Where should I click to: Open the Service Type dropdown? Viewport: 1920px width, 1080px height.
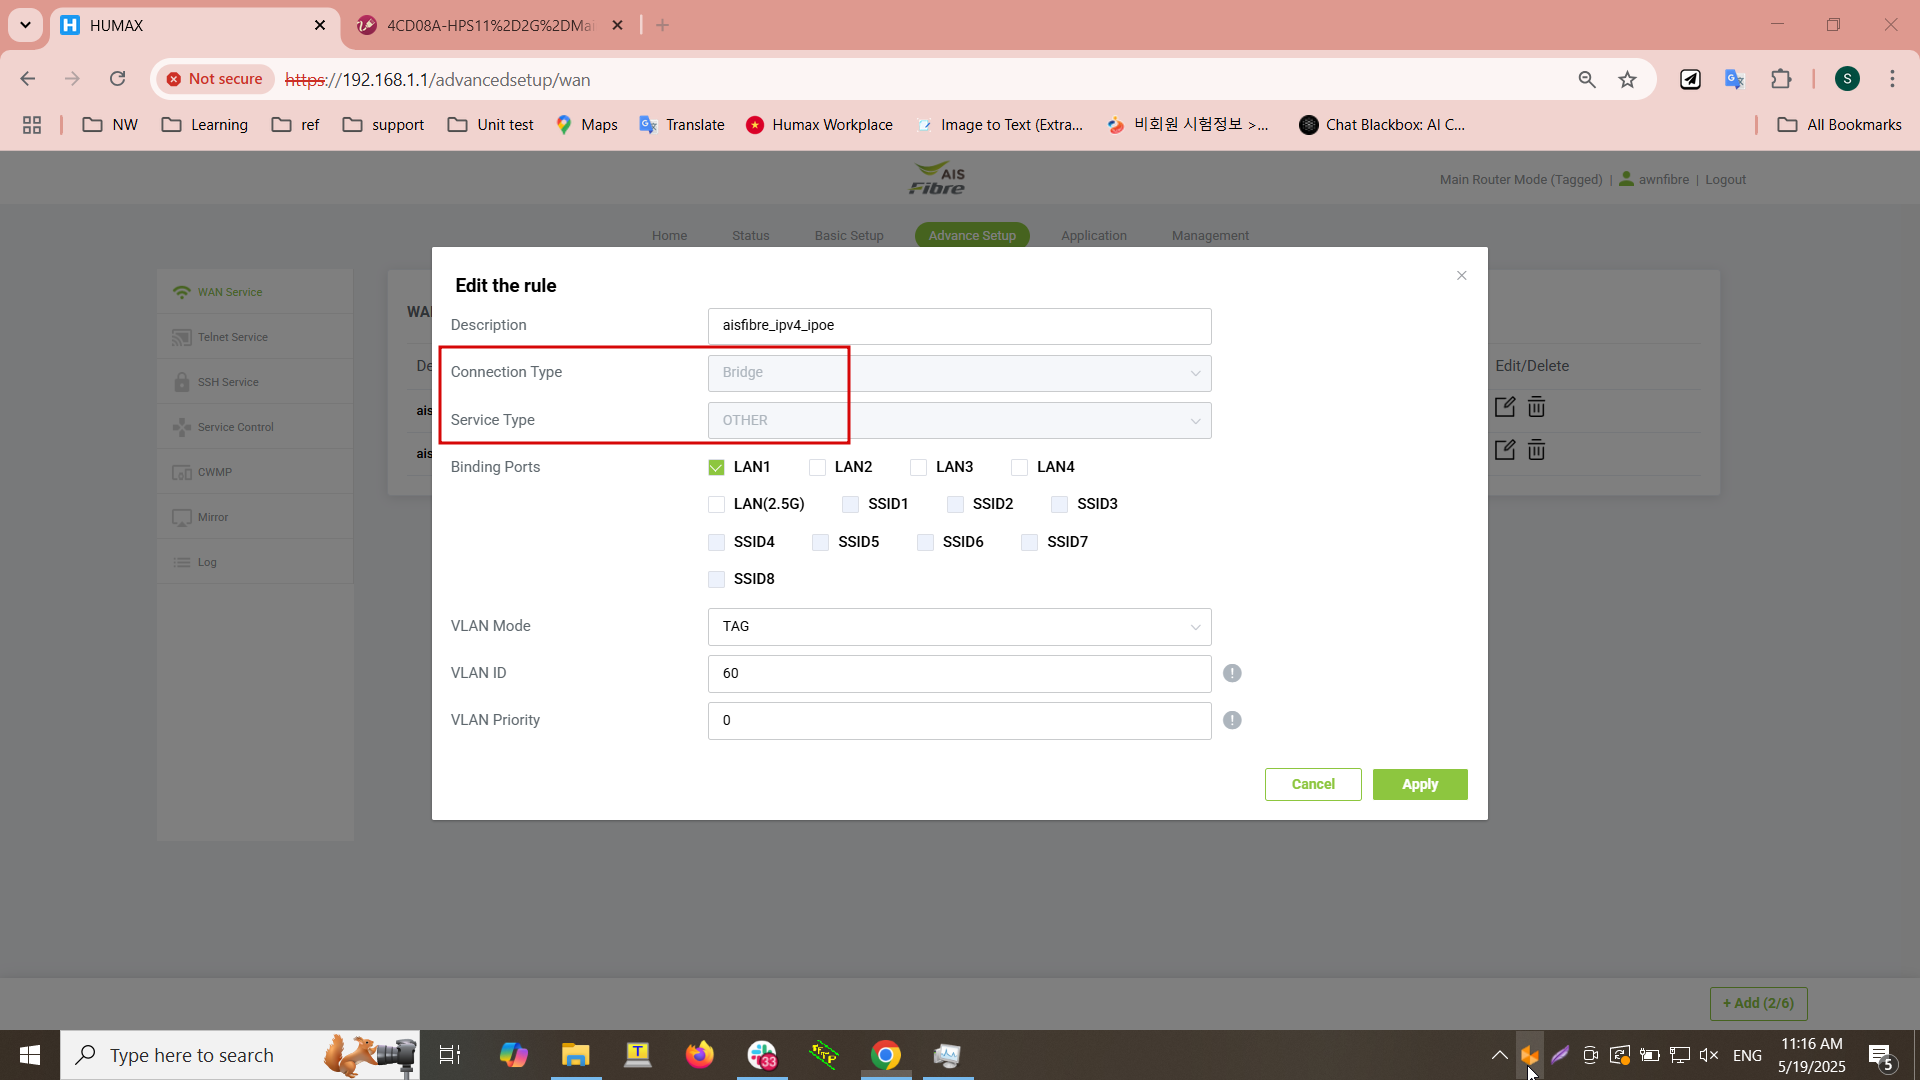tap(959, 421)
